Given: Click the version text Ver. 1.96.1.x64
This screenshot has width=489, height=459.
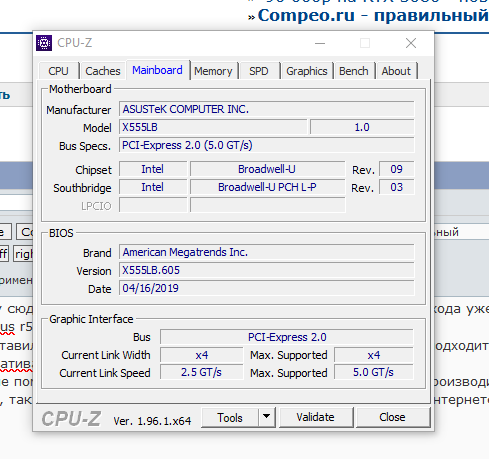Looking at the screenshot, I should coord(152,421).
